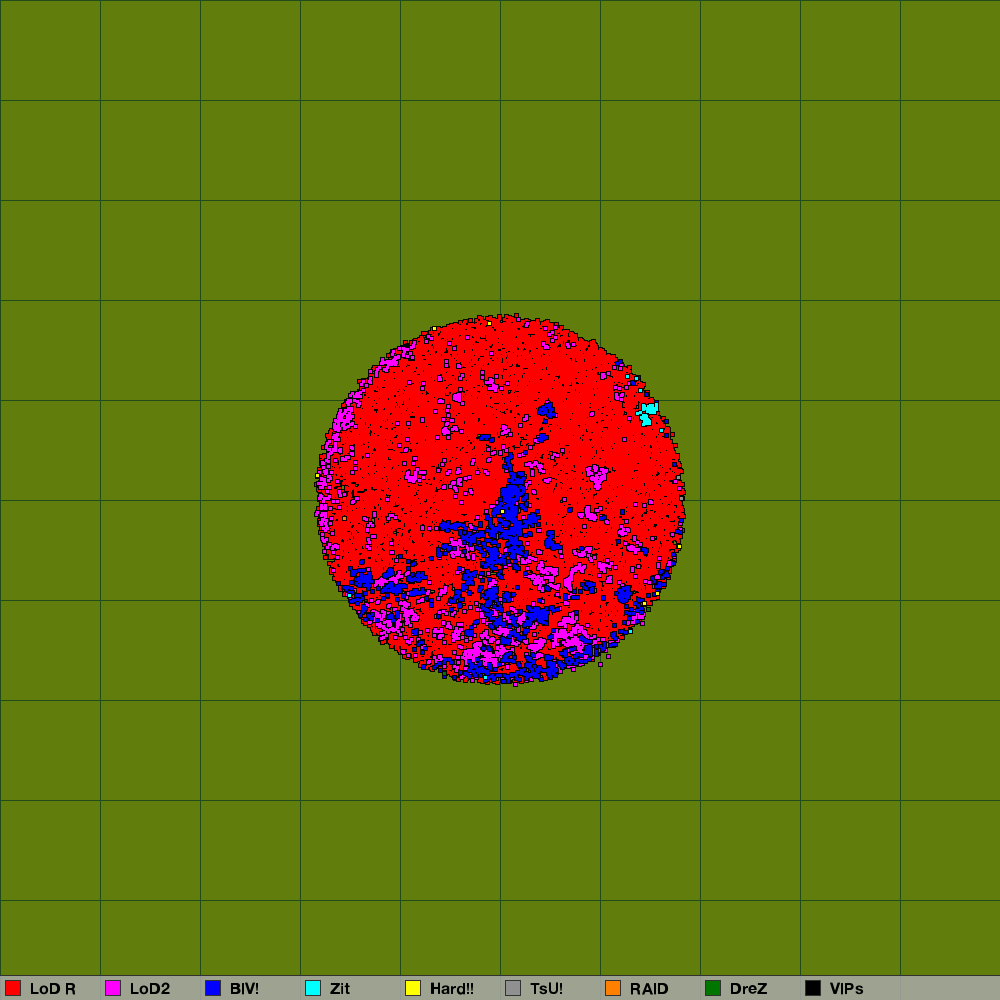This screenshot has height=1000, width=1000.
Task: Click the cyan Zit cluster on the map
Action: 648,412
